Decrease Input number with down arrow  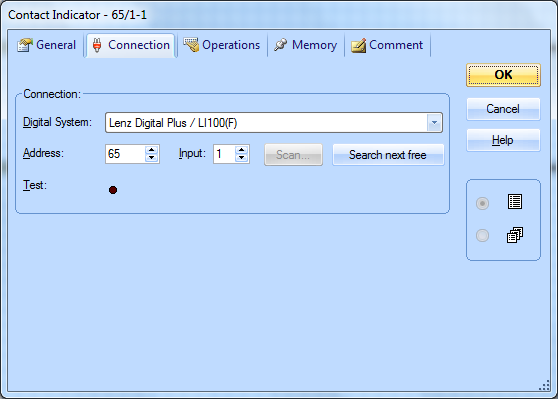[242, 158]
